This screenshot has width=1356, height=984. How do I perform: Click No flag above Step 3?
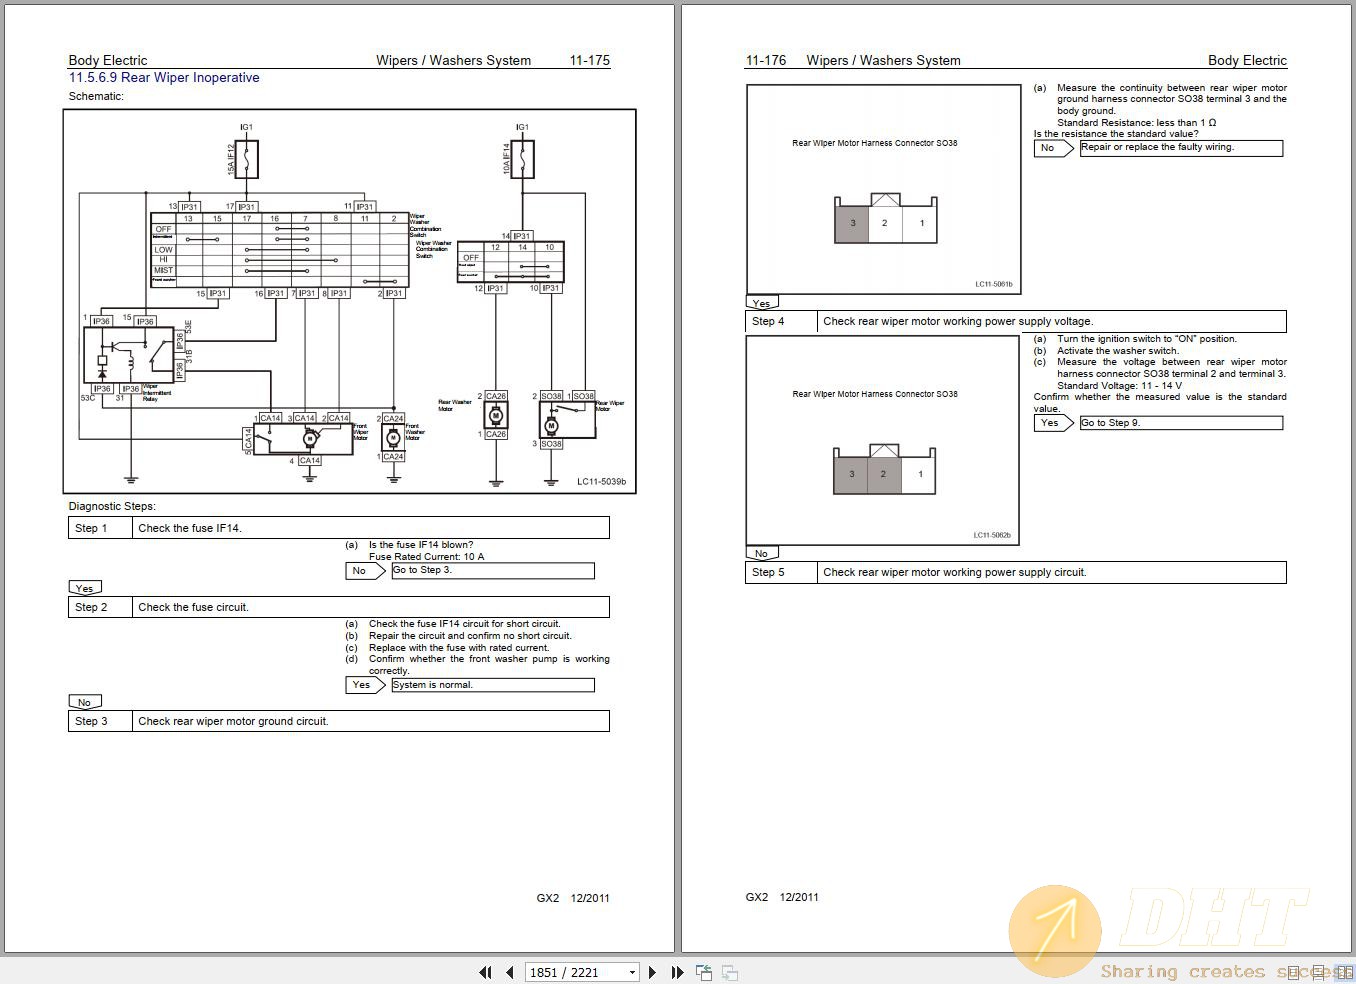pyautogui.click(x=85, y=702)
